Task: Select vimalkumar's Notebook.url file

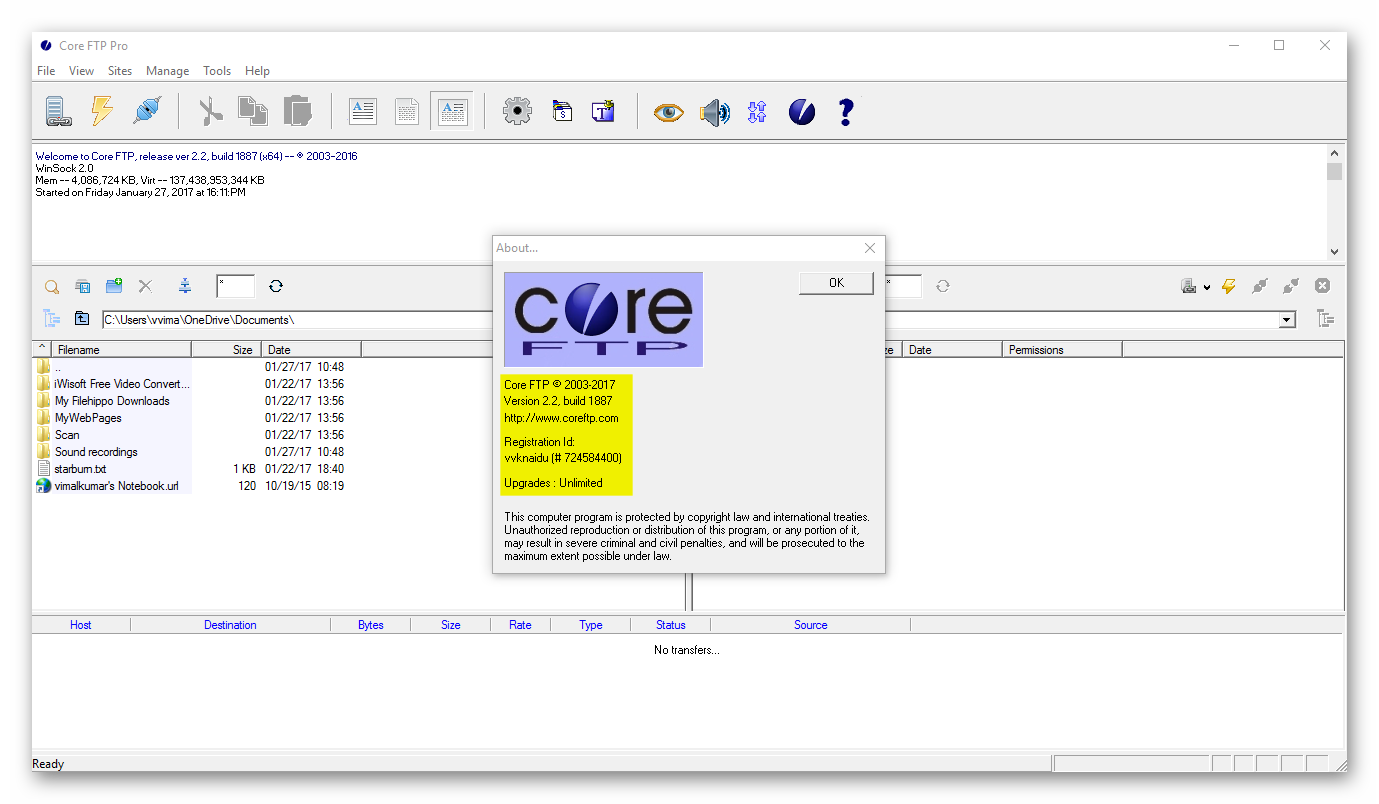Action: pyautogui.click(x=116, y=486)
